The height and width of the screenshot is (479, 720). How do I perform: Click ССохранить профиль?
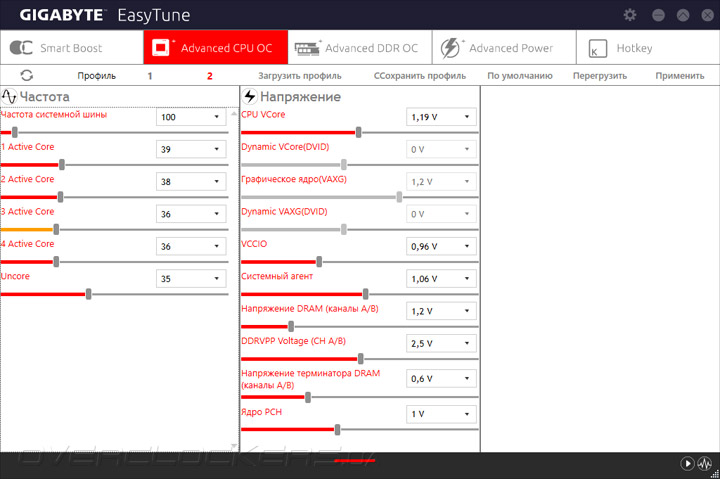tap(420, 76)
